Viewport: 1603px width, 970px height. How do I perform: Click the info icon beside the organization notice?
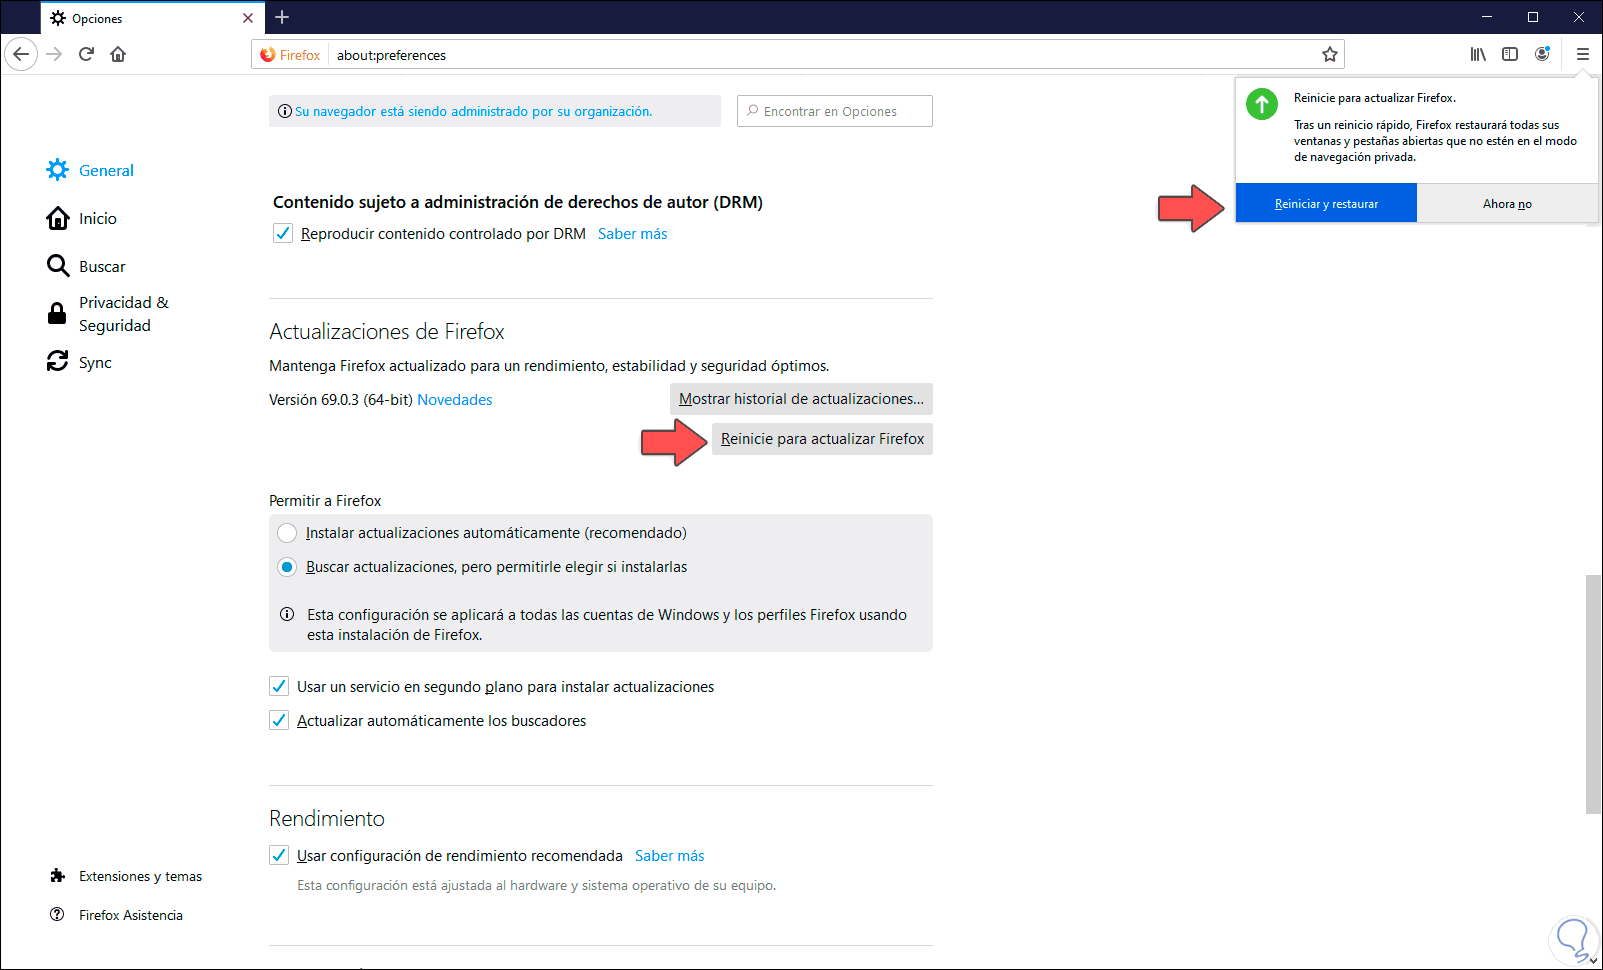[285, 111]
